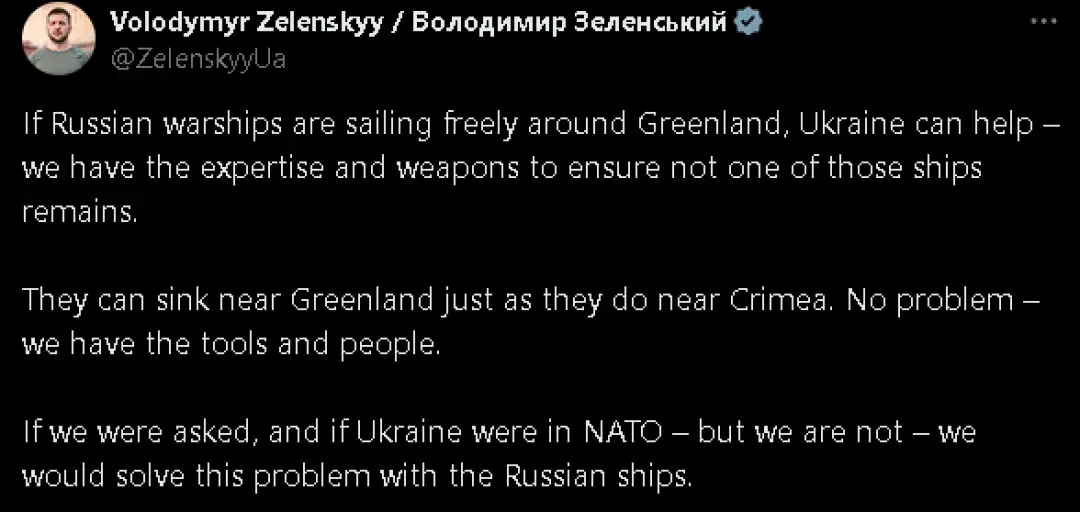Click the word 'Ukraine' in the first line
This screenshot has width=1080, height=512.
(x=839, y=124)
